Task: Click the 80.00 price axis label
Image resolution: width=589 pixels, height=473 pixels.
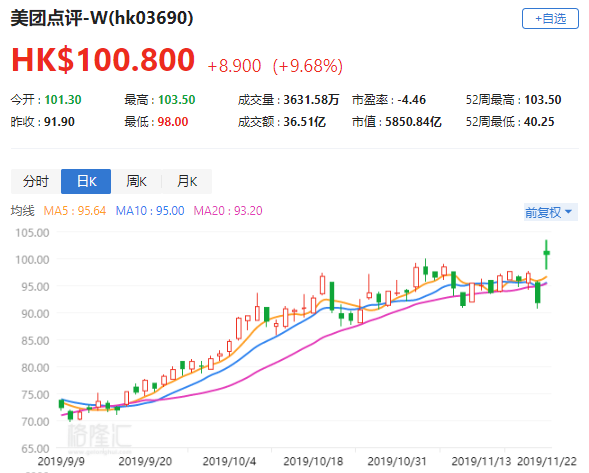Action: tap(35, 367)
